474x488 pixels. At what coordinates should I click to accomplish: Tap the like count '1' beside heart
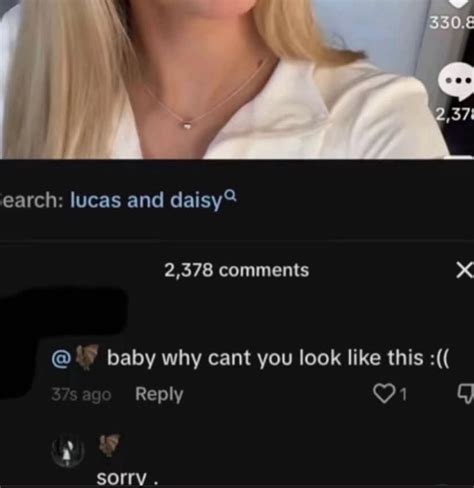404,395
